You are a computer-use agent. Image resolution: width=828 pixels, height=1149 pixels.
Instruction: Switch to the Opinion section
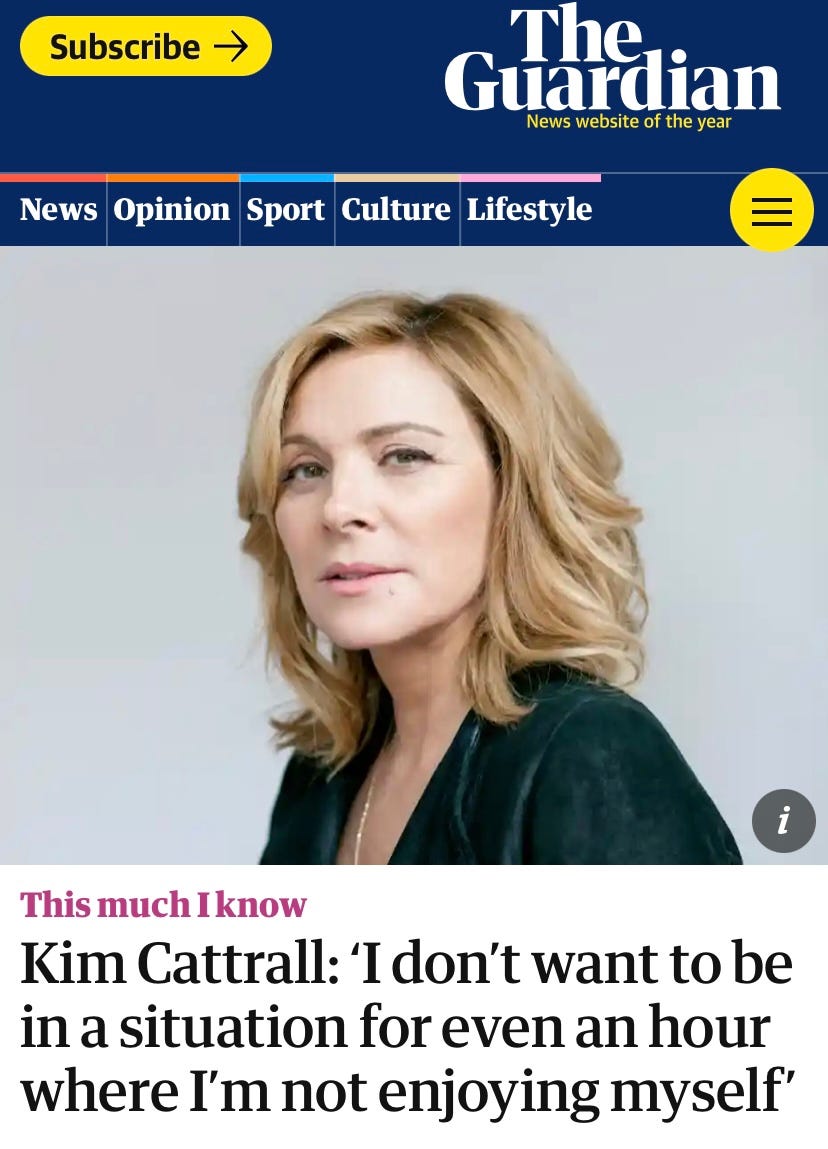pyautogui.click(x=172, y=210)
